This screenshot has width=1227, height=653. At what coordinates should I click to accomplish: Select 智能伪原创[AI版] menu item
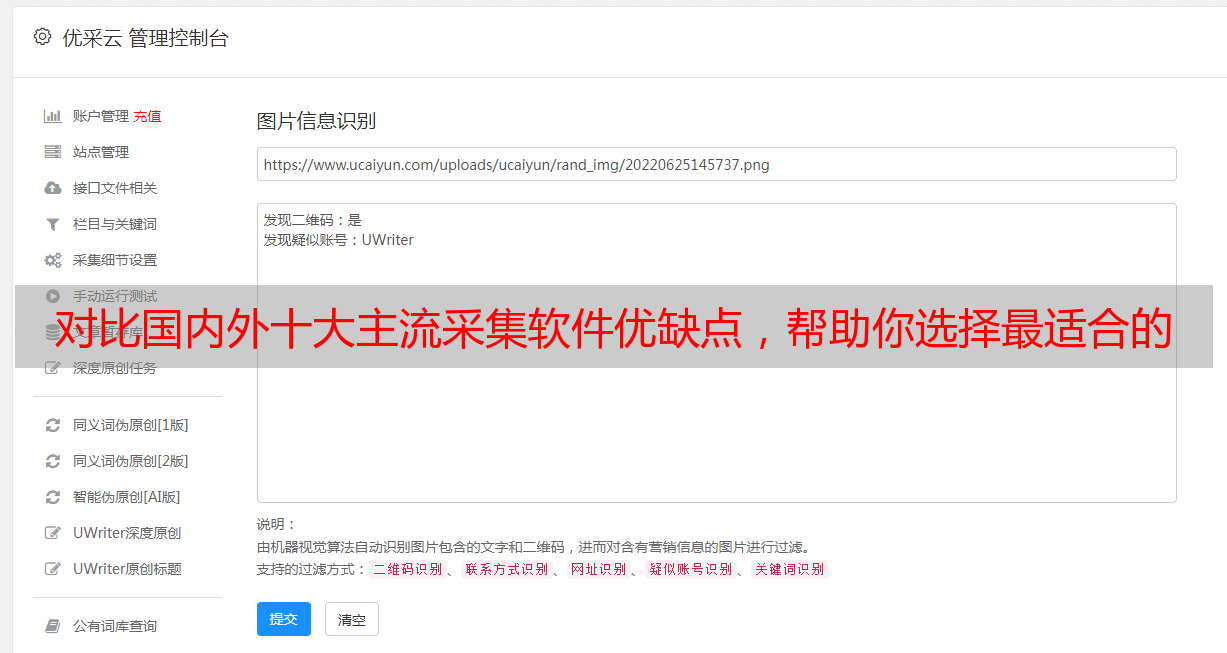127,497
